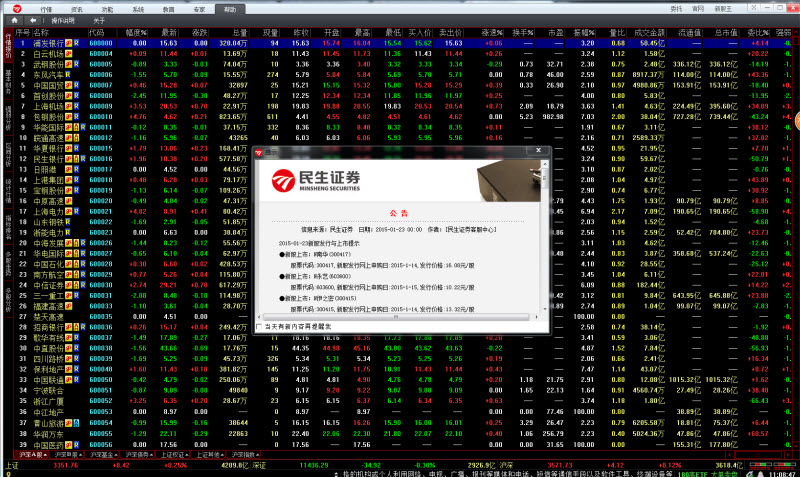Select stock code 600030 中信证券
This screenshot has width=800, height=477.
pos(101,285)
